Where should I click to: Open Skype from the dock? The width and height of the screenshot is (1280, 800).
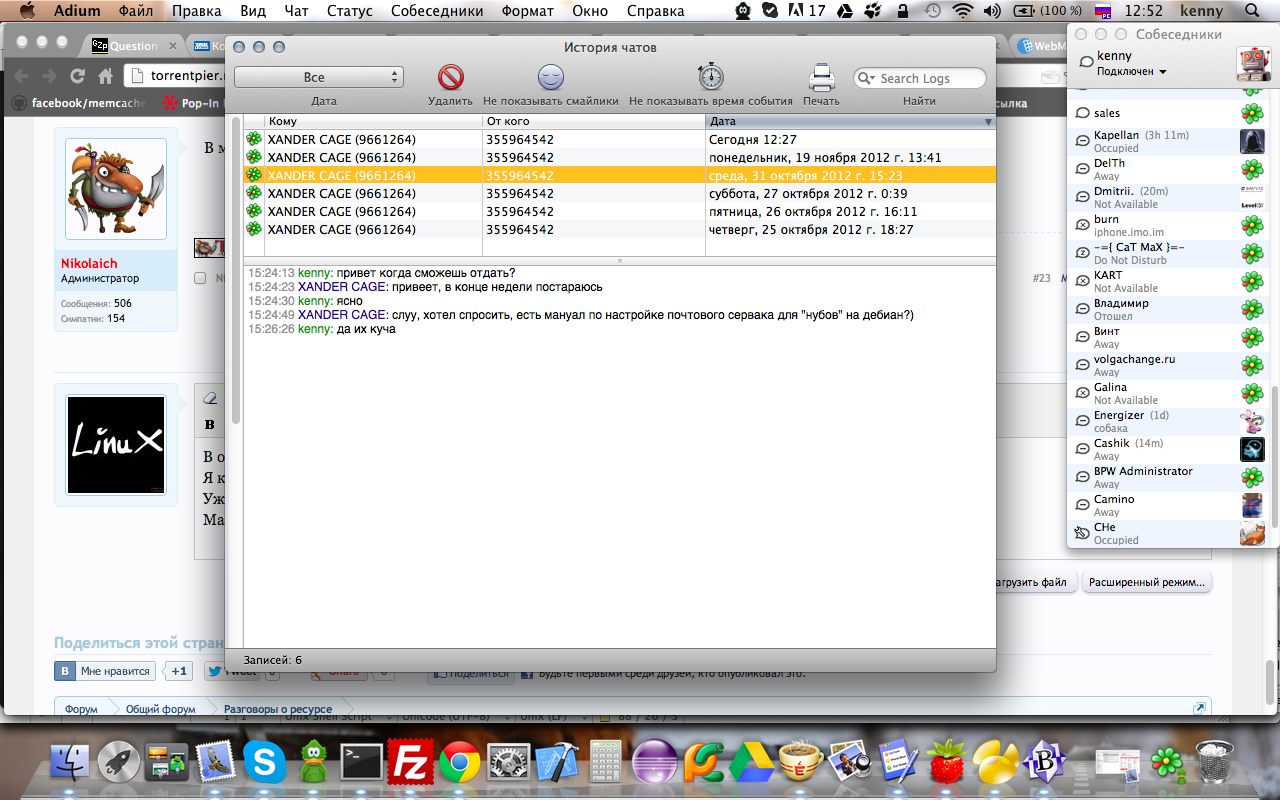pos(264,764)
